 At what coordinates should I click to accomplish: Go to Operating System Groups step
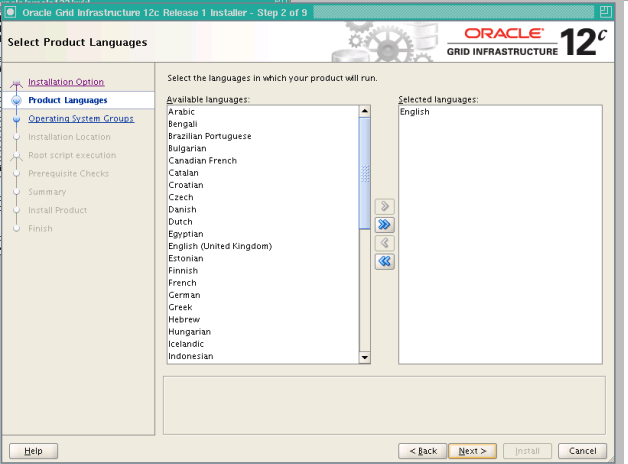[81, 119]
